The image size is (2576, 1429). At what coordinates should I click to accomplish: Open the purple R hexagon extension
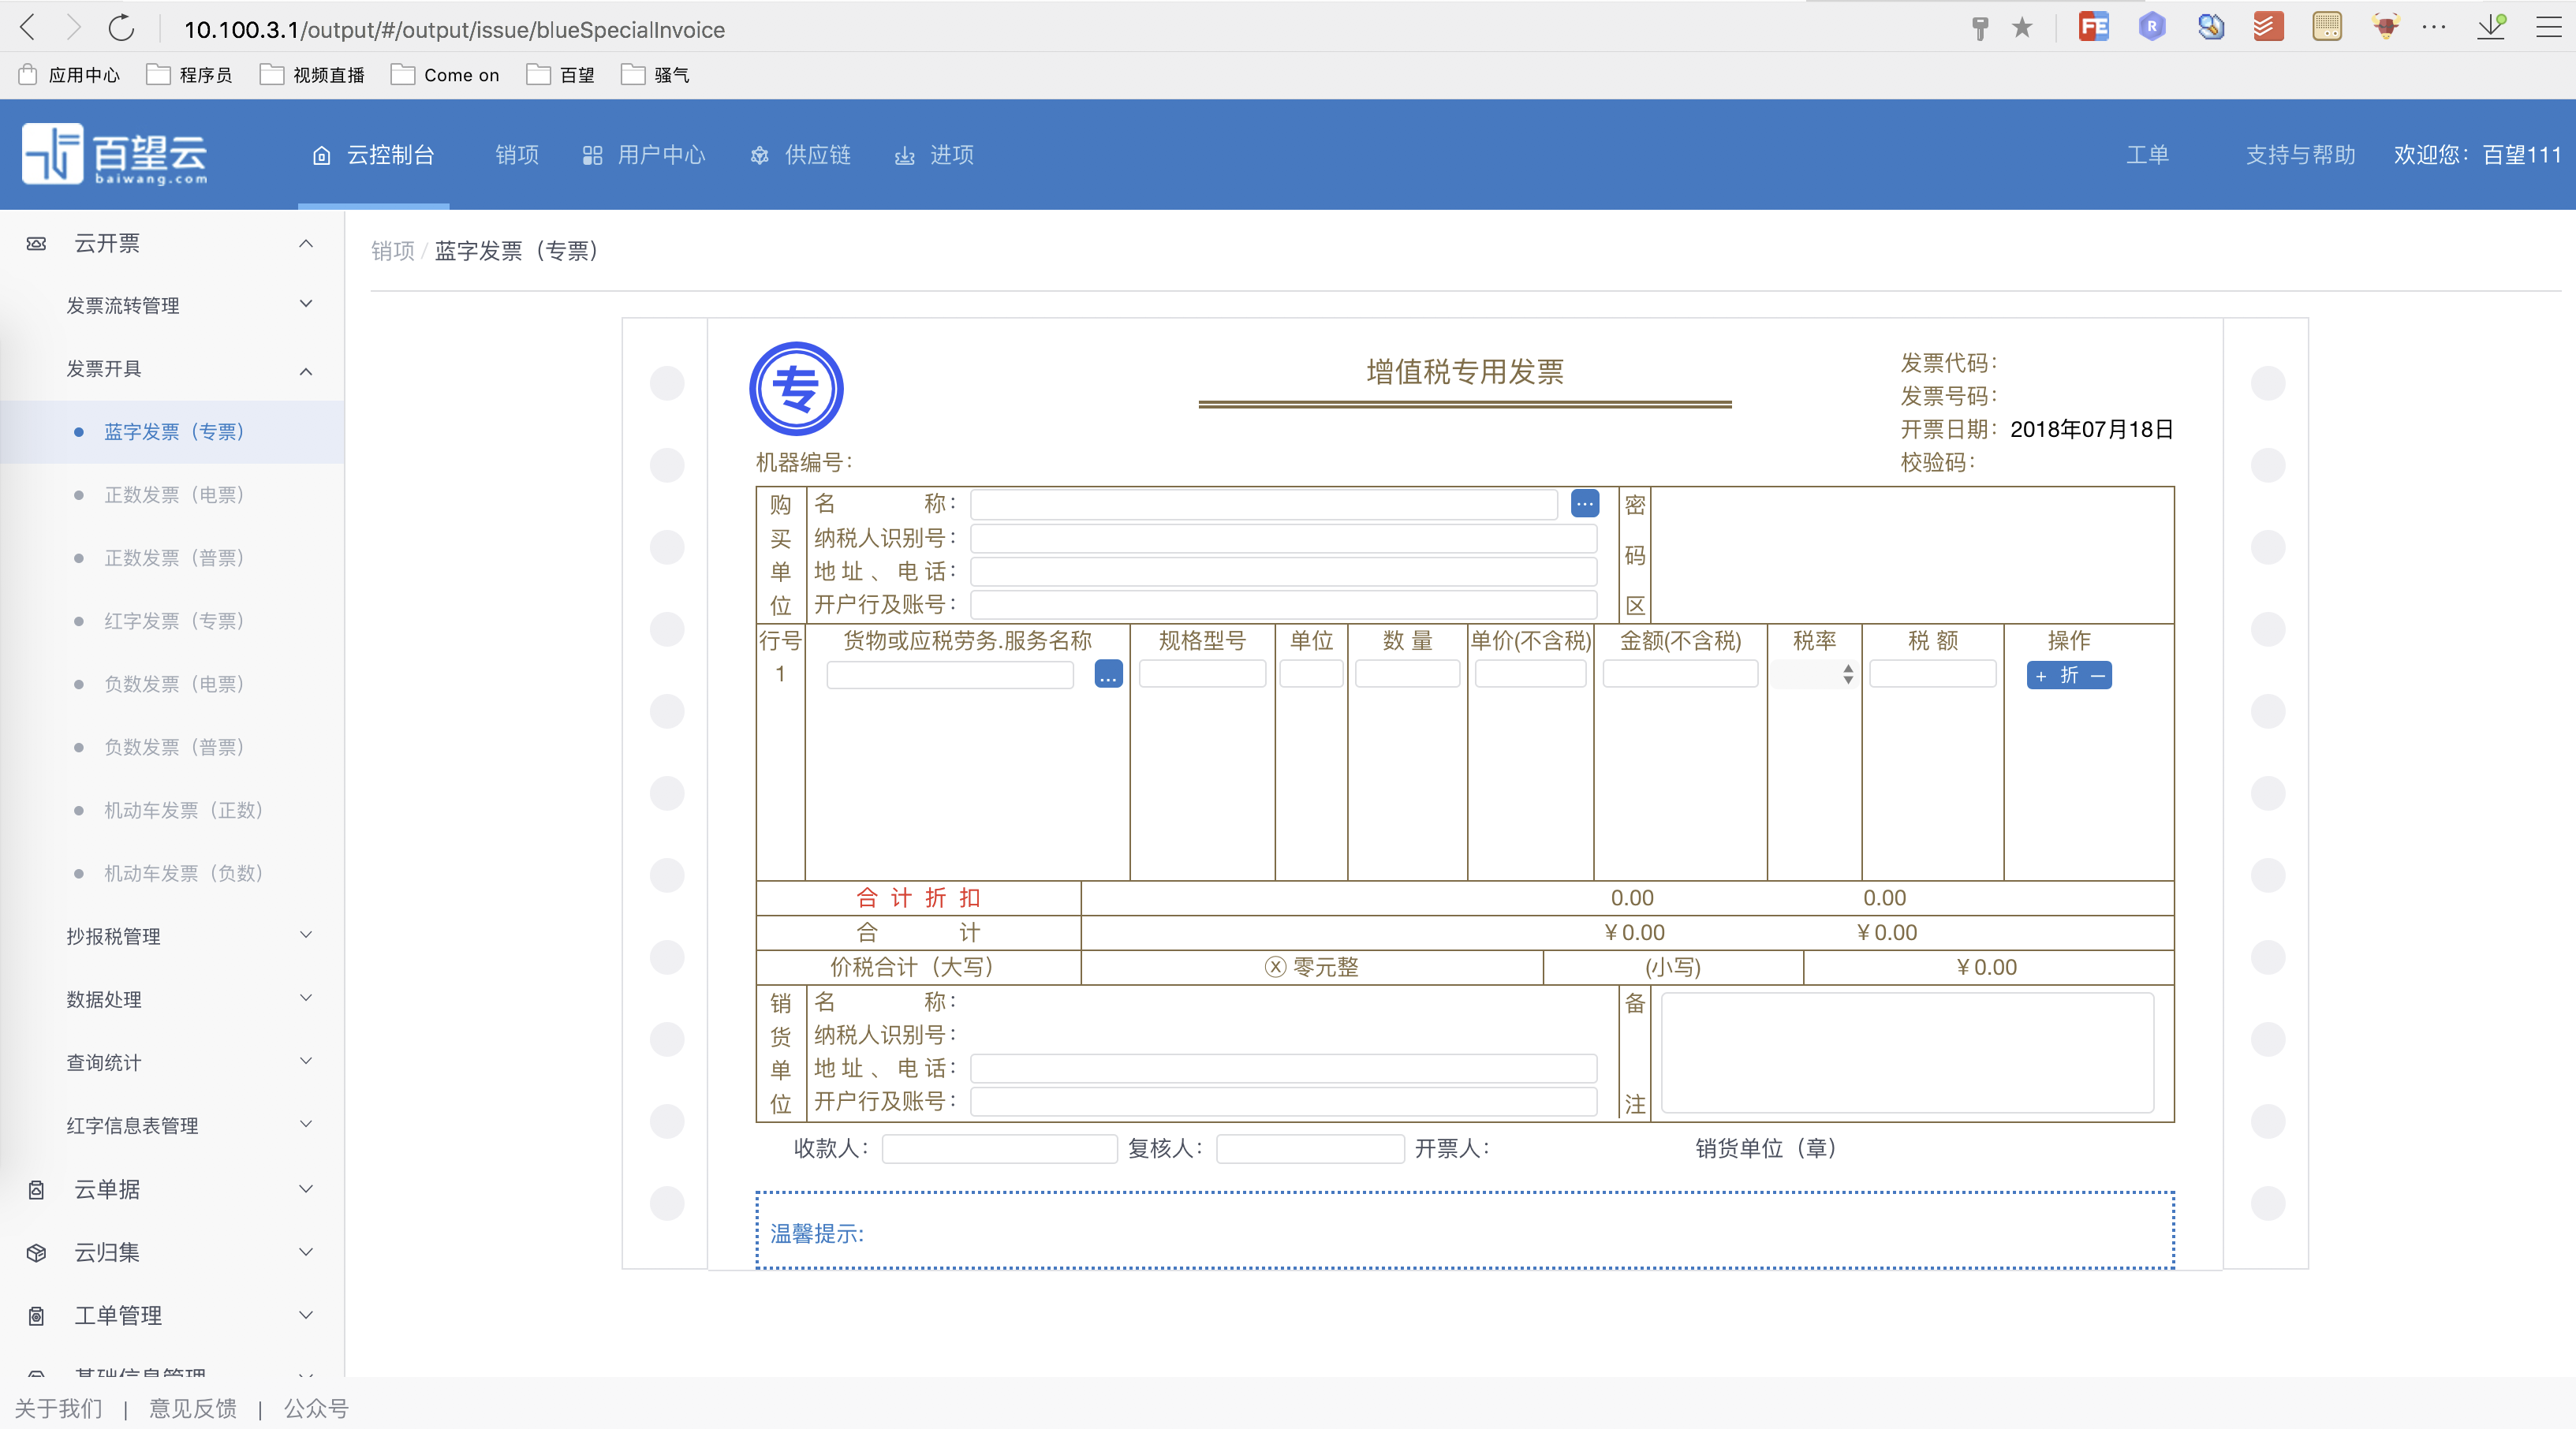(2152, 27)
